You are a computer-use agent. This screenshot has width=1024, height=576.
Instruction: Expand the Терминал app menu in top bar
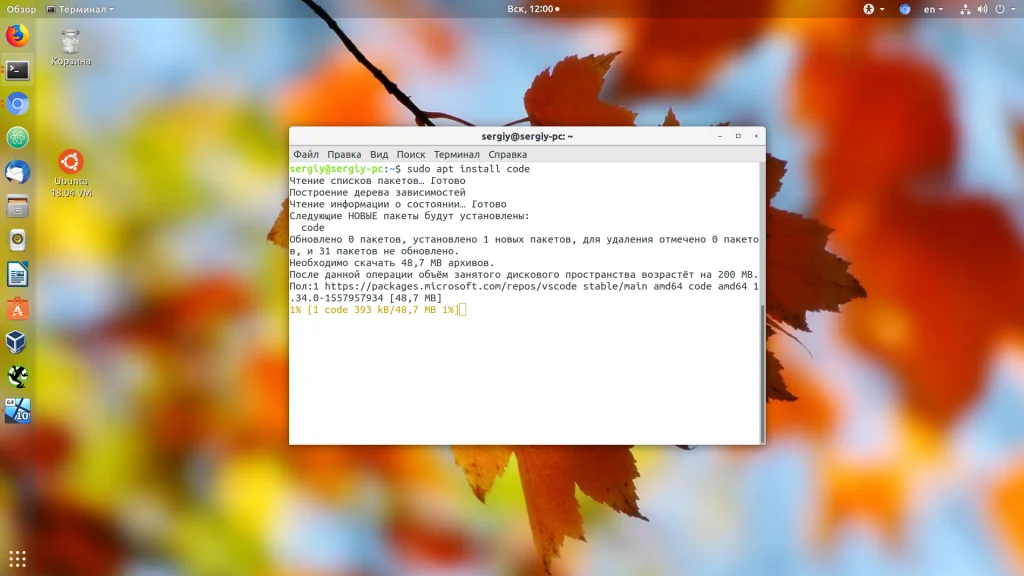tap(80, 9)
